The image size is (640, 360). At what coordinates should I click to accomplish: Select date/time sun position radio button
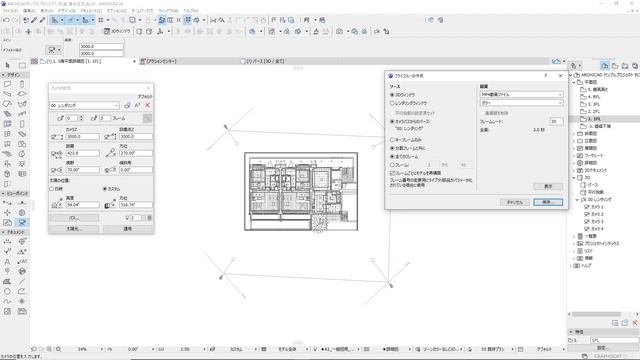tap(52, 189)
